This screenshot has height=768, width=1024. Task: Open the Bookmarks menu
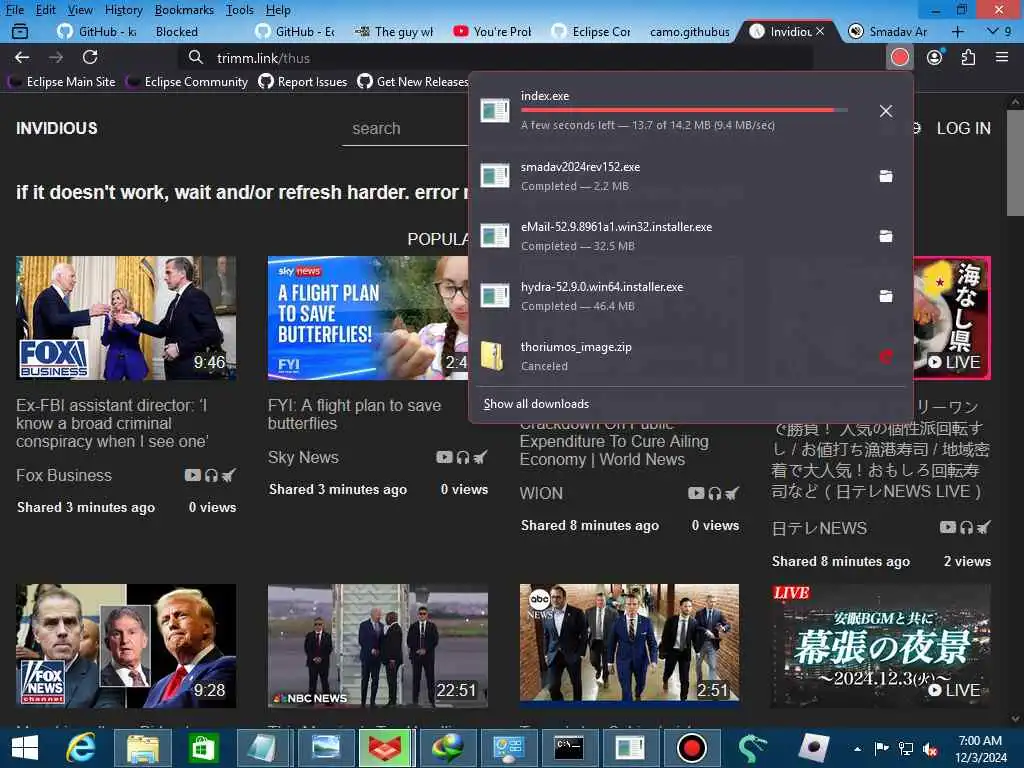[184, 10]
